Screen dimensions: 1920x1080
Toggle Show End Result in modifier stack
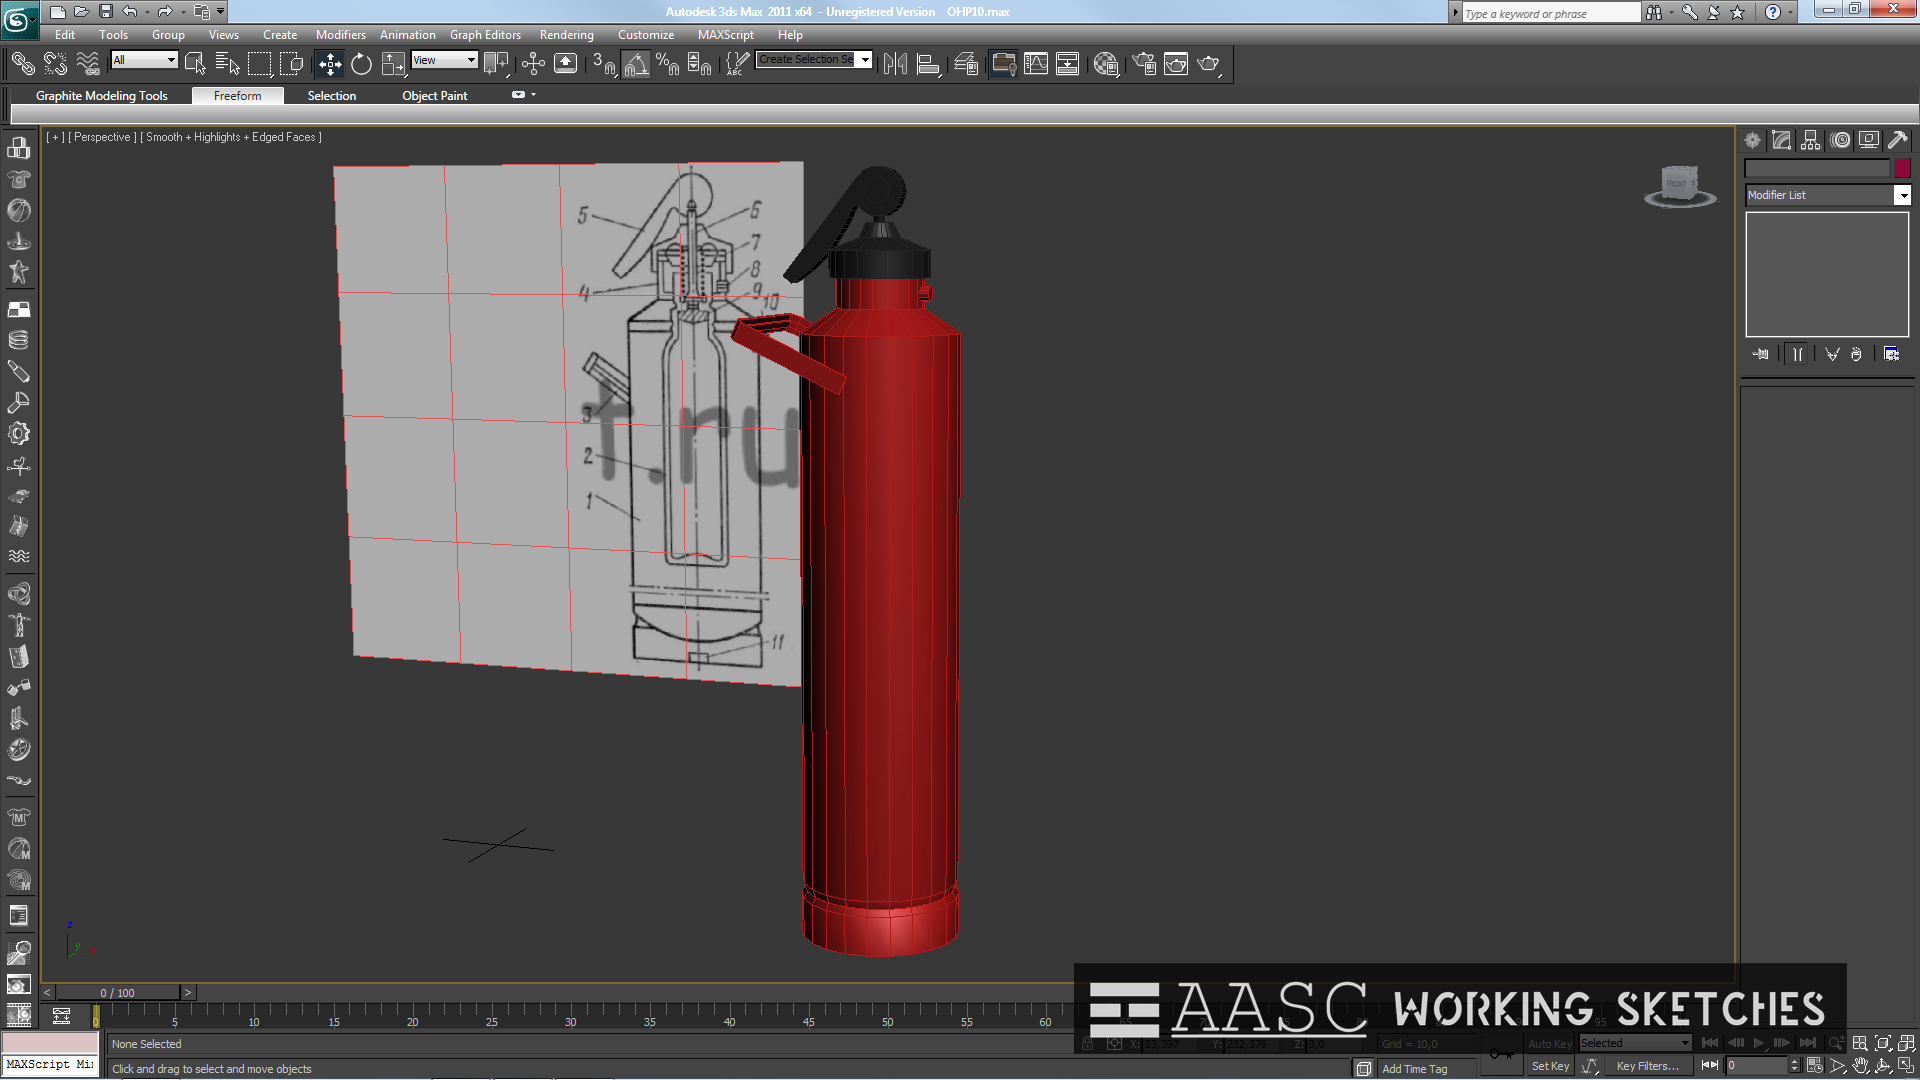[1797, 354]
